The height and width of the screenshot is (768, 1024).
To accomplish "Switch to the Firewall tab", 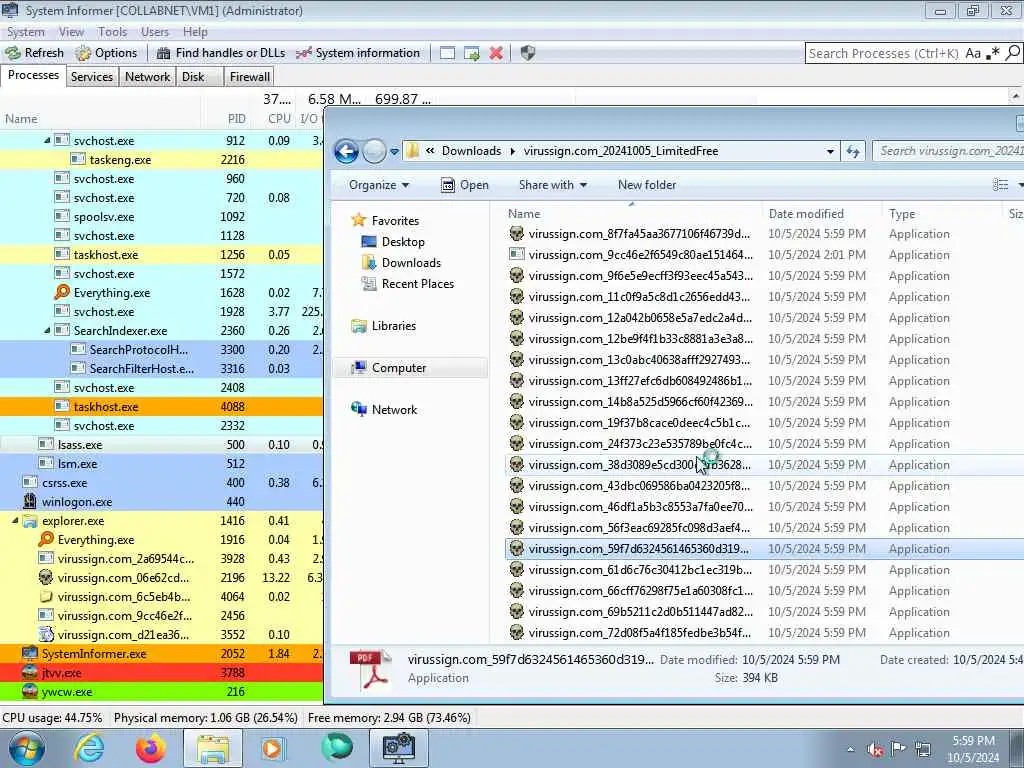I will coord(249,77).
